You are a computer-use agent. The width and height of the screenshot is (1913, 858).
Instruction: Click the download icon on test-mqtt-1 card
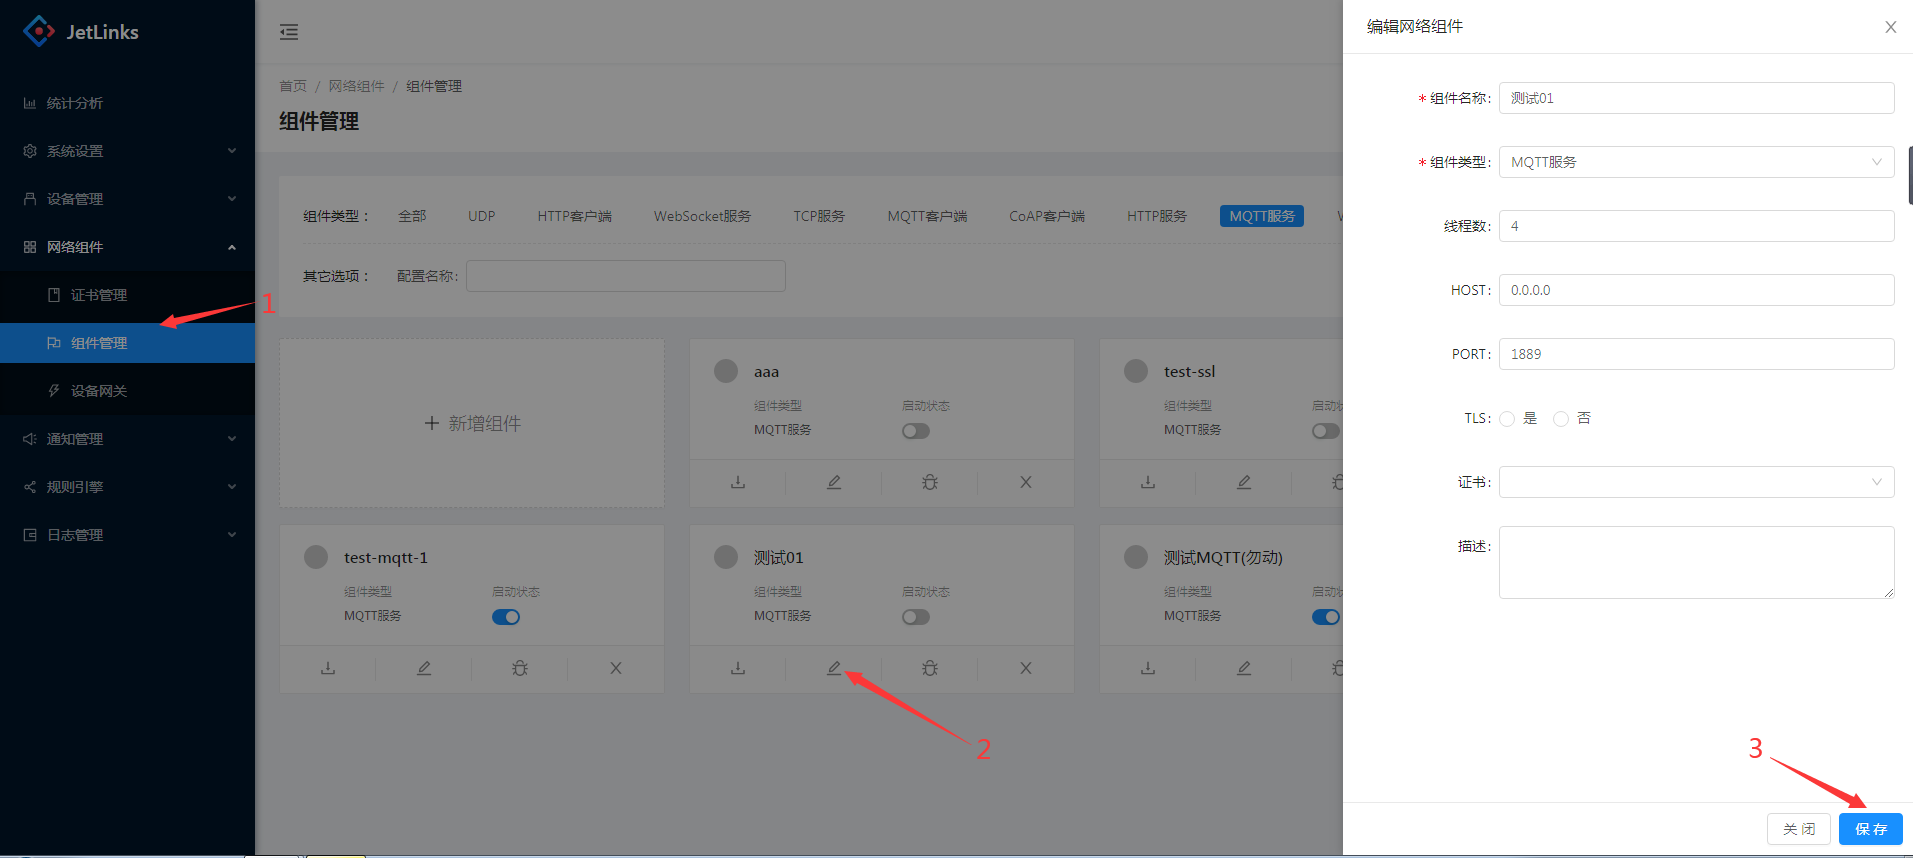click(x=328, y=668)
